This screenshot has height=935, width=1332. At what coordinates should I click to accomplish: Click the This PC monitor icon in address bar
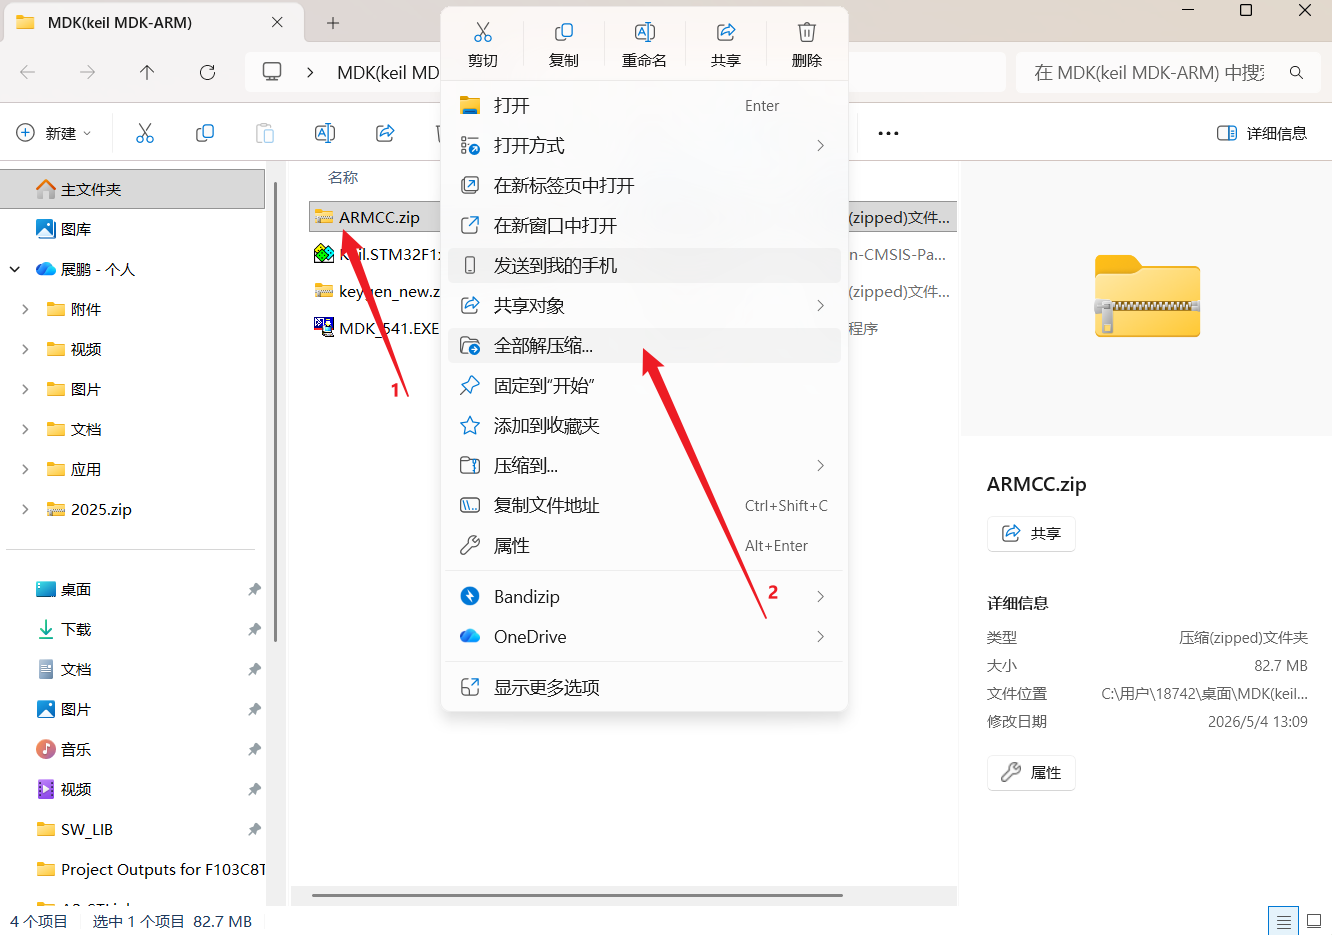pyautogui.click(x=272, y=72)
